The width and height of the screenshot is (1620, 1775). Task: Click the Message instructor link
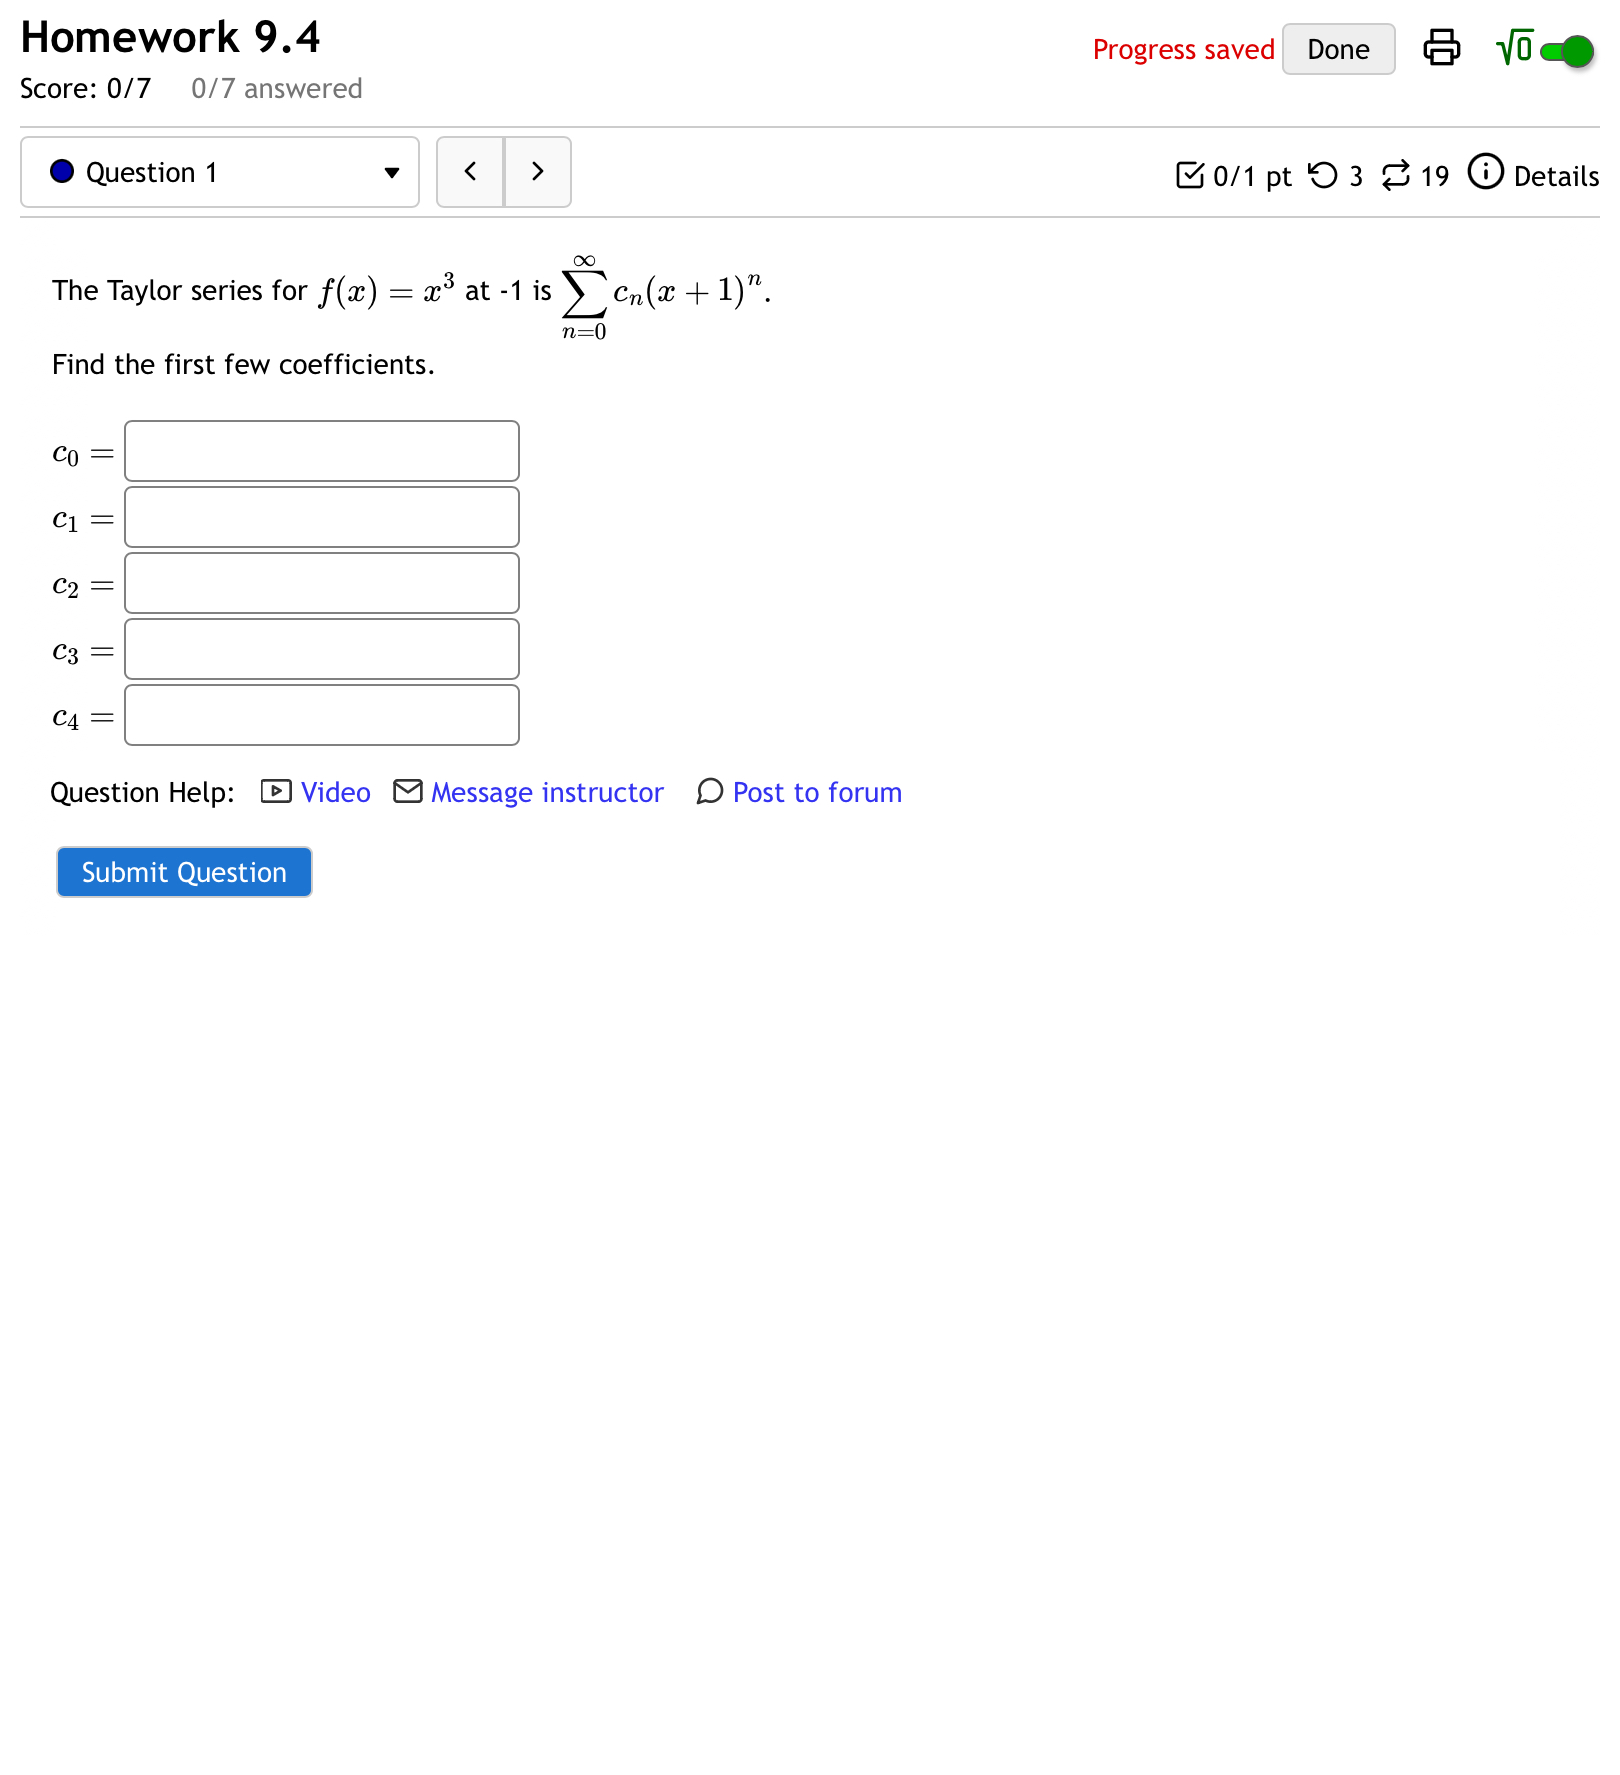546,792
